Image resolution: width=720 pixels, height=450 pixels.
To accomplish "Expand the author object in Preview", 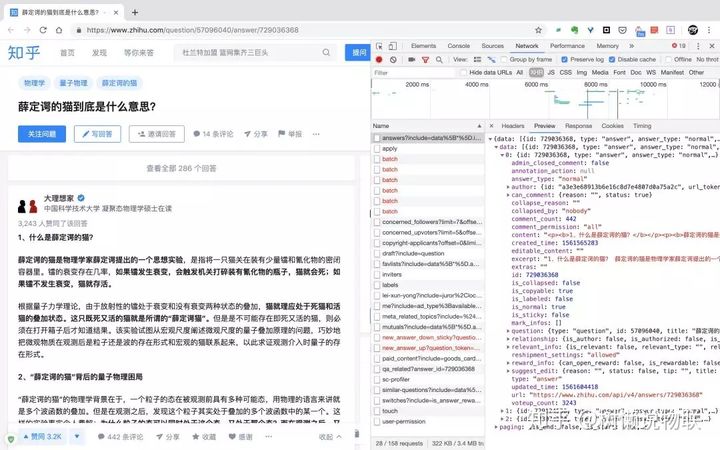I will [508, 187].
